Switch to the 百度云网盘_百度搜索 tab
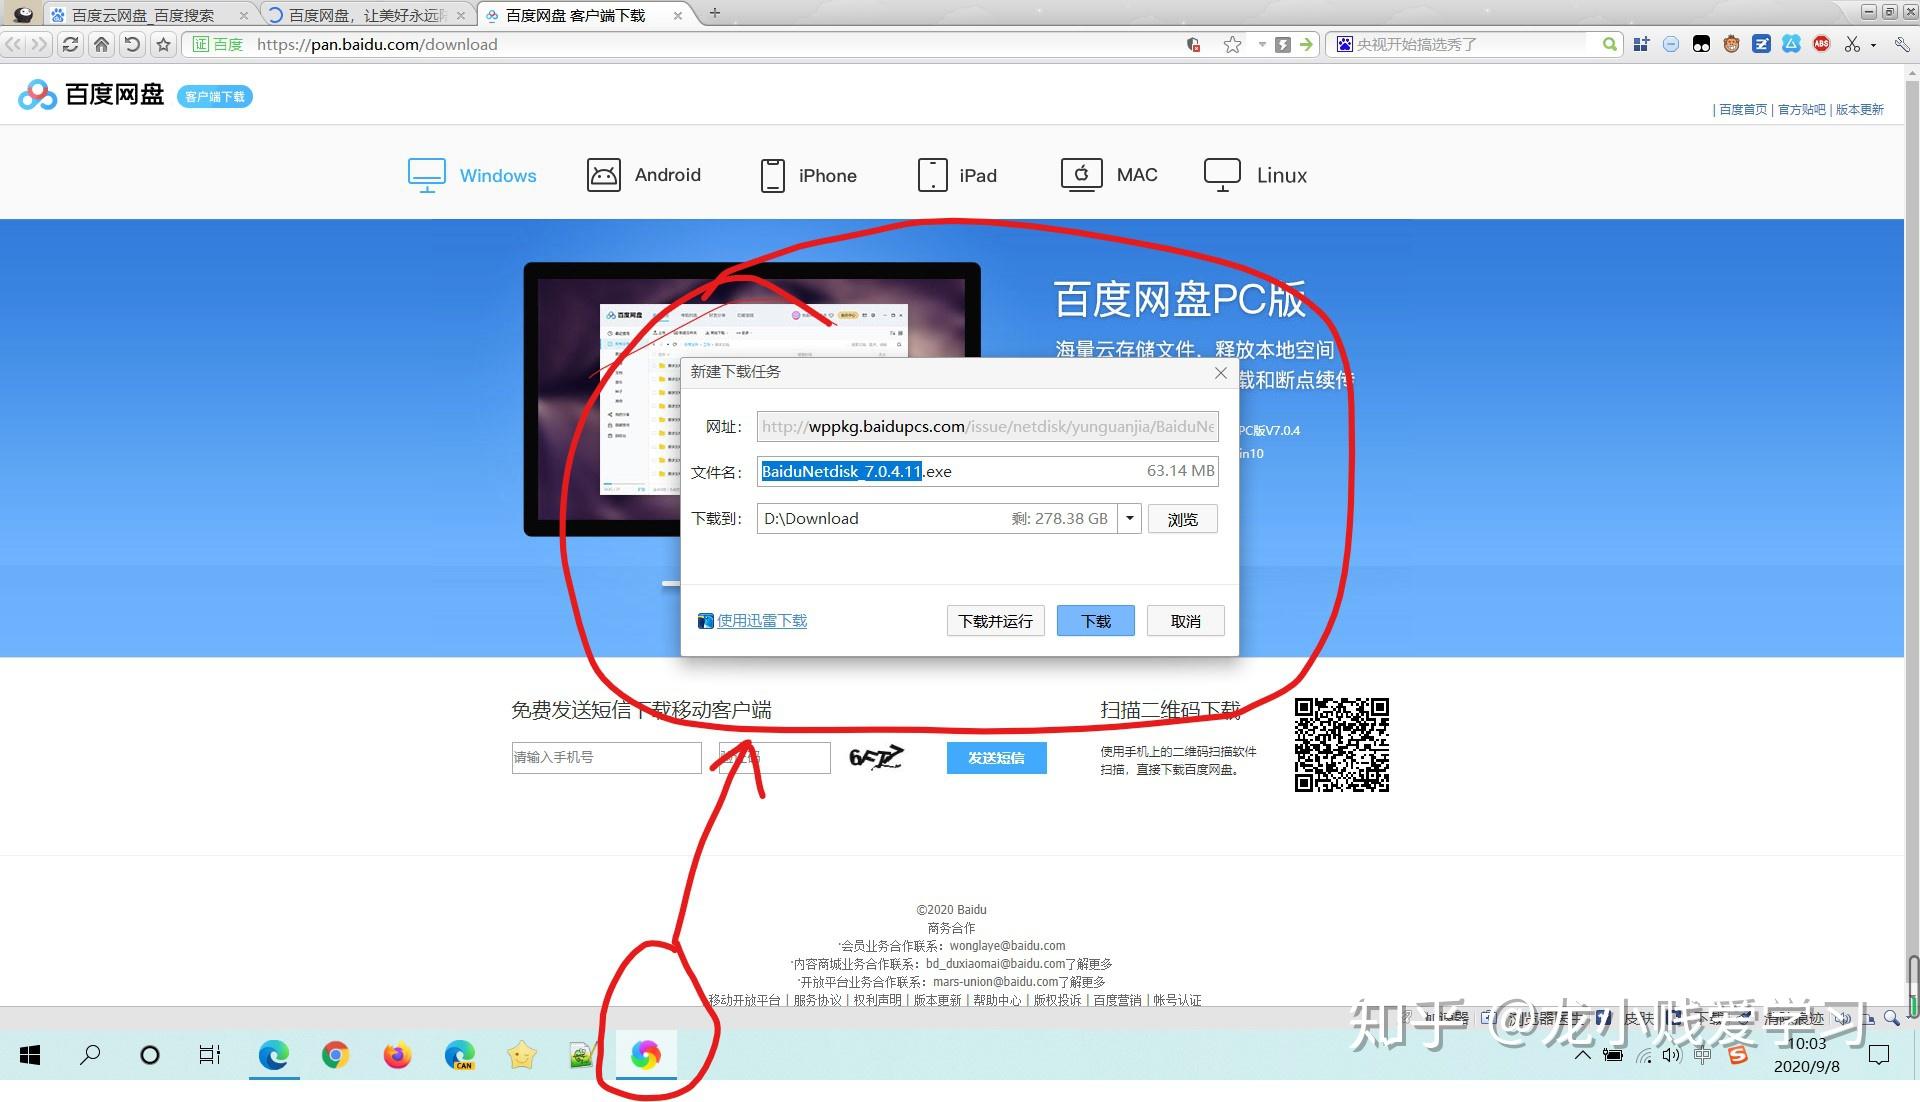Screen dimensions: 1920x1102 coord(143,15)
